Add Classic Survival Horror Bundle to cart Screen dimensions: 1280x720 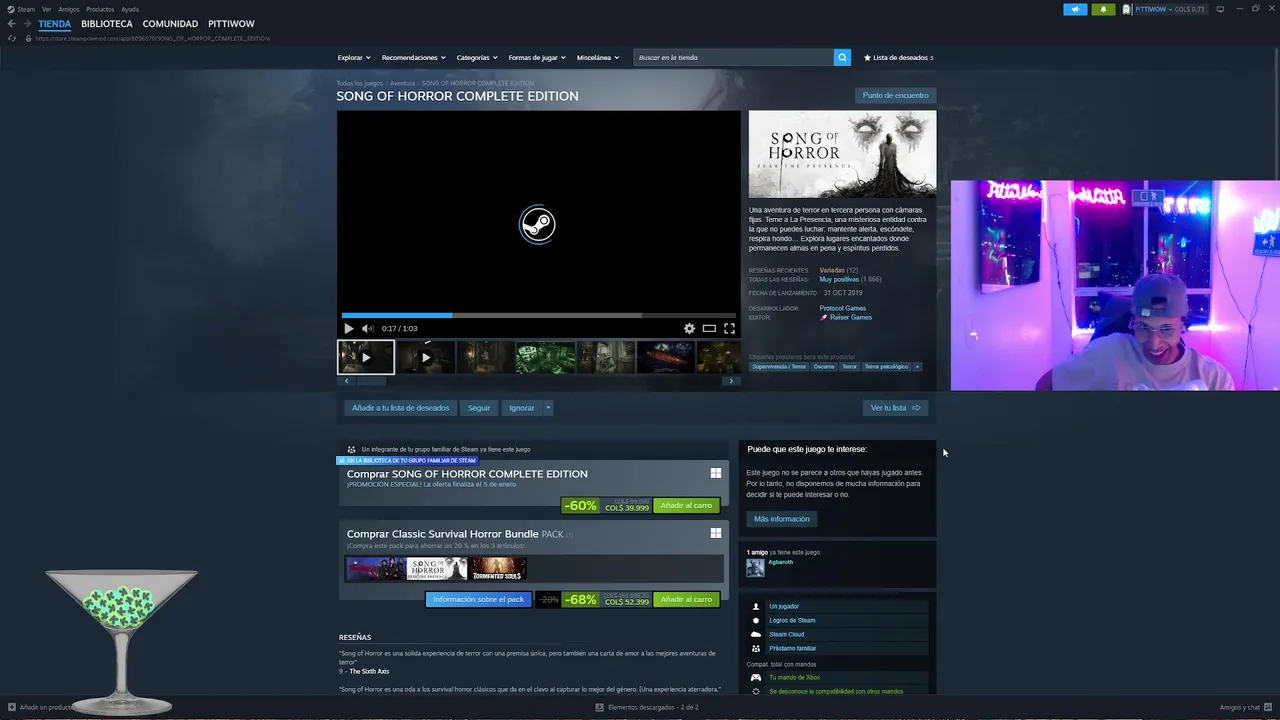tap(686, 599)
